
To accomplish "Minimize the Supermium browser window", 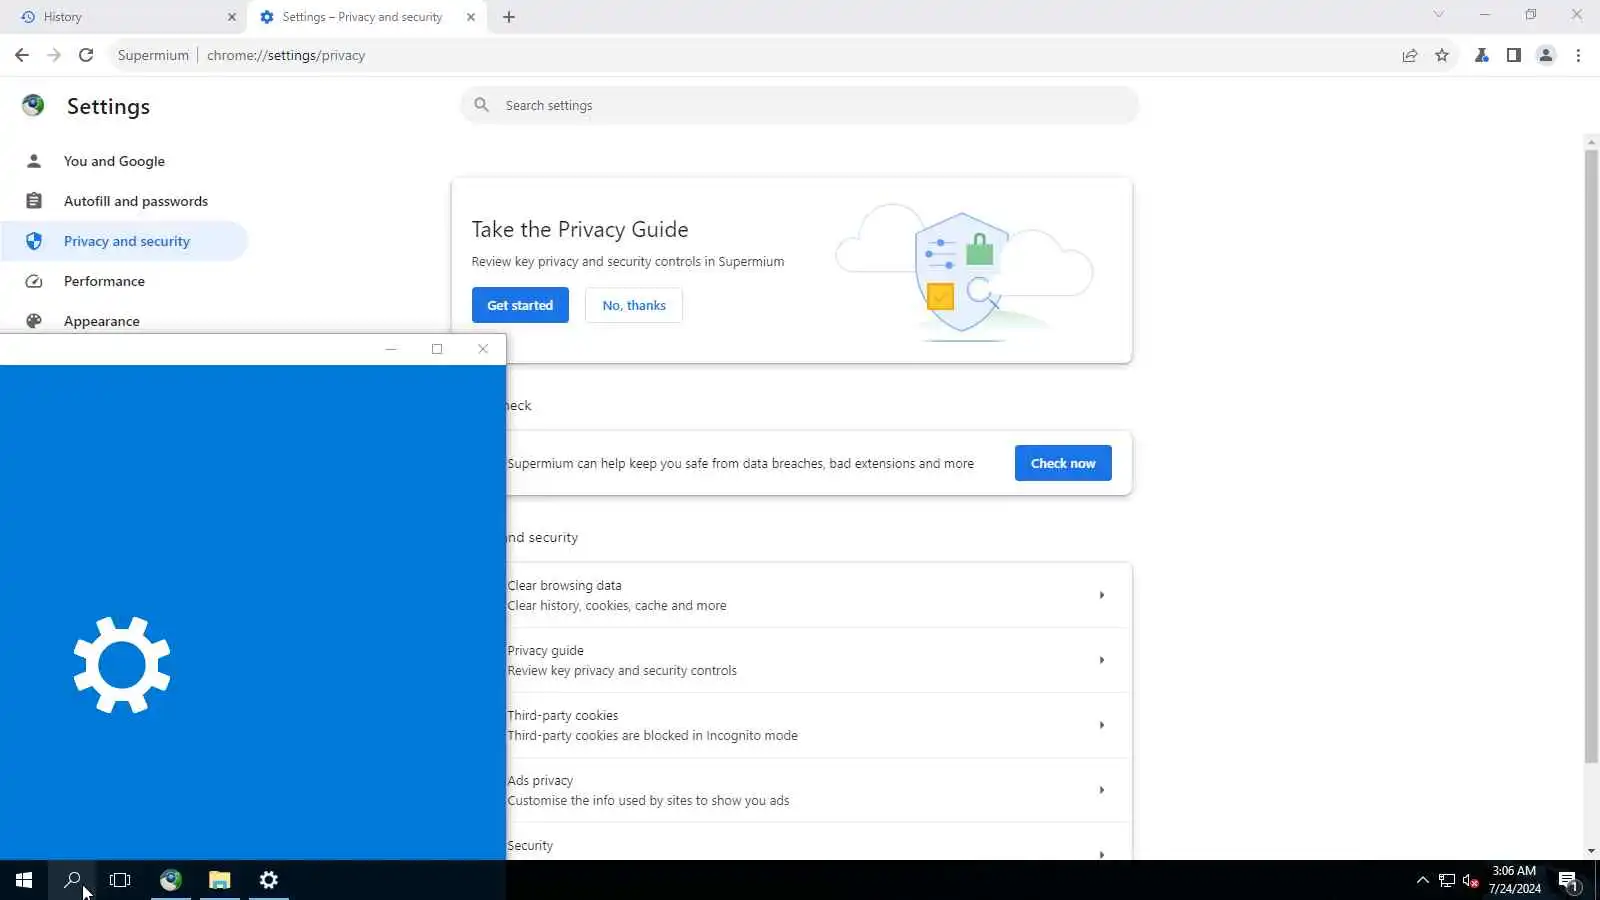I will [1485, 15].
